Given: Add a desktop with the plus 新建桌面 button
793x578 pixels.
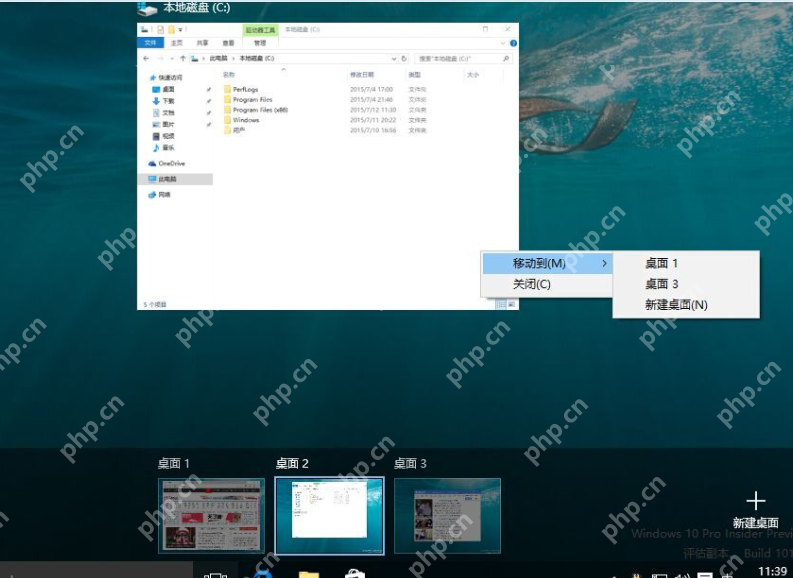Looking at the screenshot, I should tap(756, 510).
